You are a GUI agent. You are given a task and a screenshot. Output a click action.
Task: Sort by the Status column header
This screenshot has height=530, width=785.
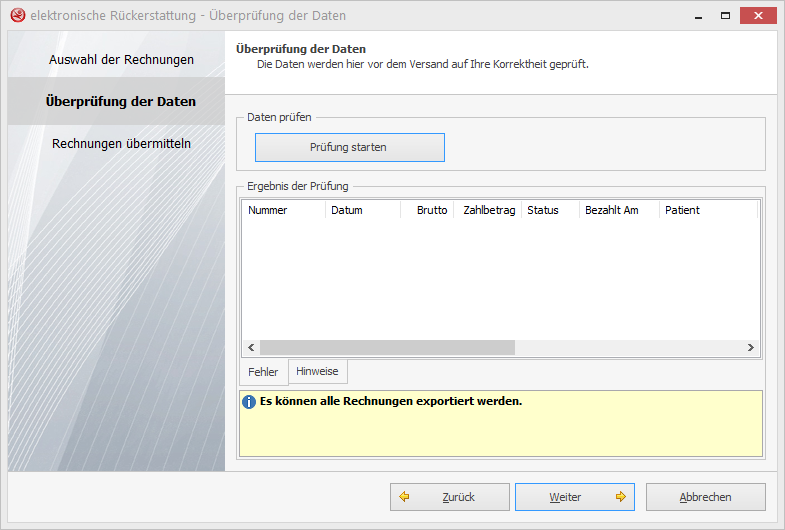point(550,210)
